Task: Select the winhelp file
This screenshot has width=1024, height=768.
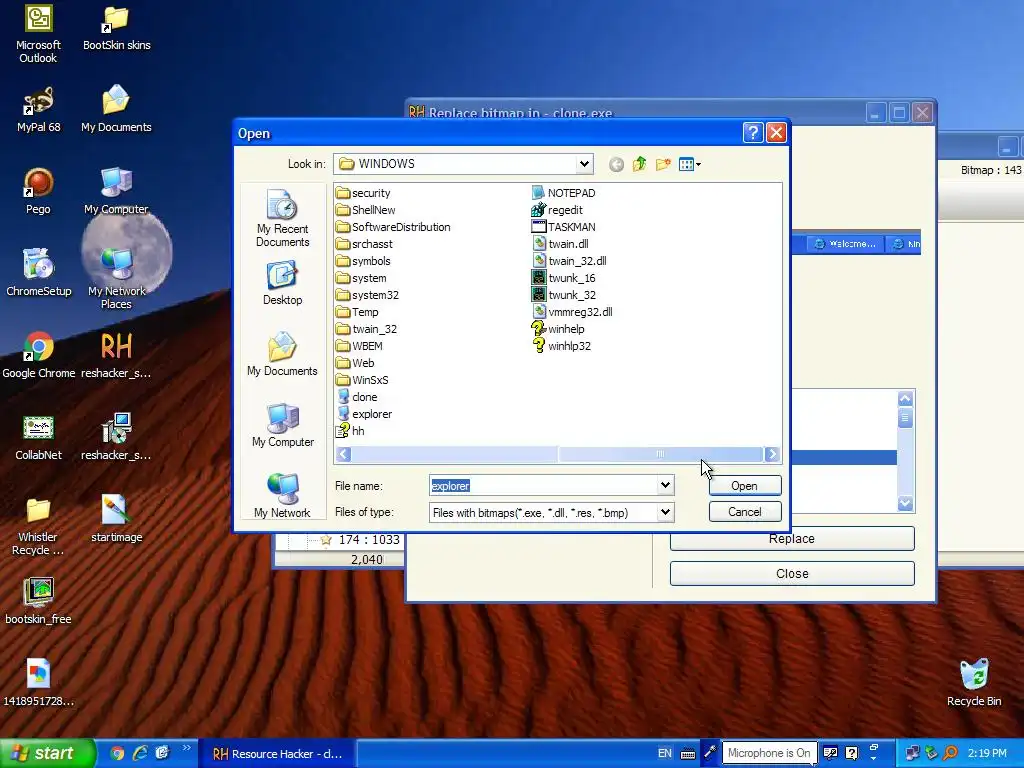Action: pyautogui.click(x=558, y=328)
